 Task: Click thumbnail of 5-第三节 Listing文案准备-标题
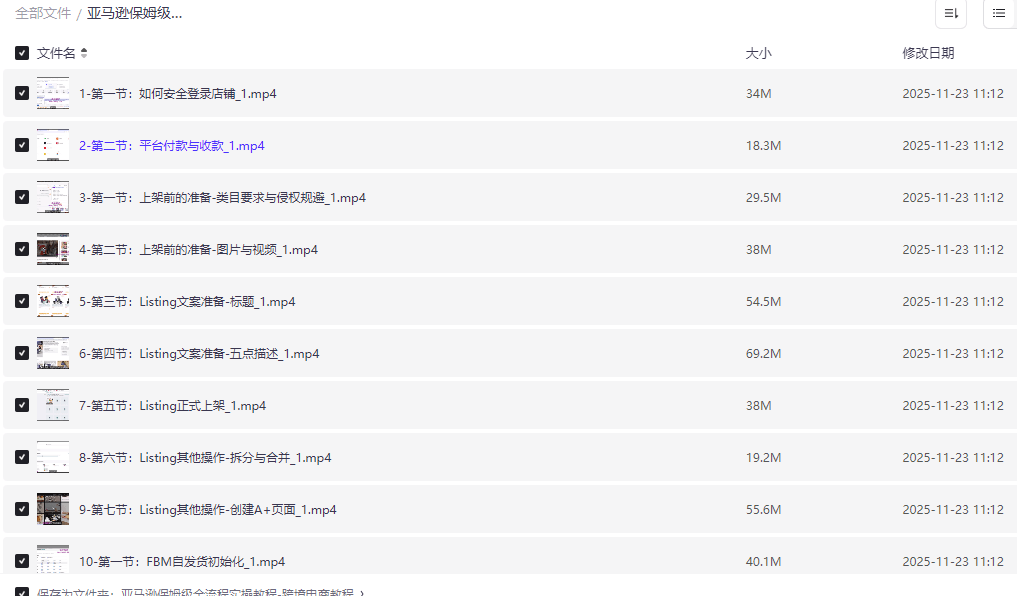[x=53, y=301]
